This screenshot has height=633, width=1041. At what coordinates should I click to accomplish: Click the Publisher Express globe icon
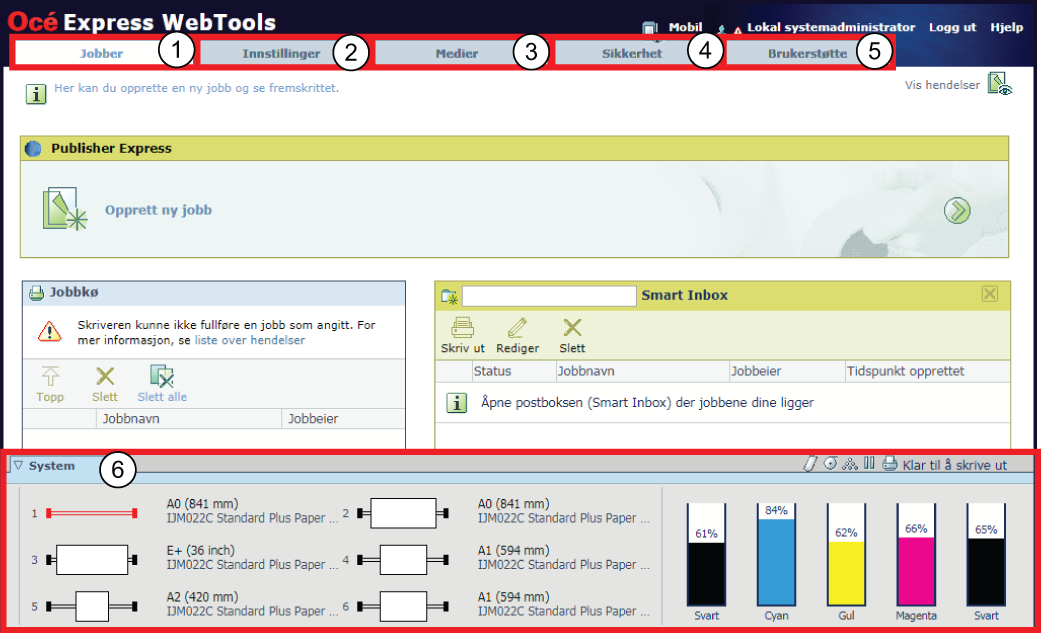[33, 149]
